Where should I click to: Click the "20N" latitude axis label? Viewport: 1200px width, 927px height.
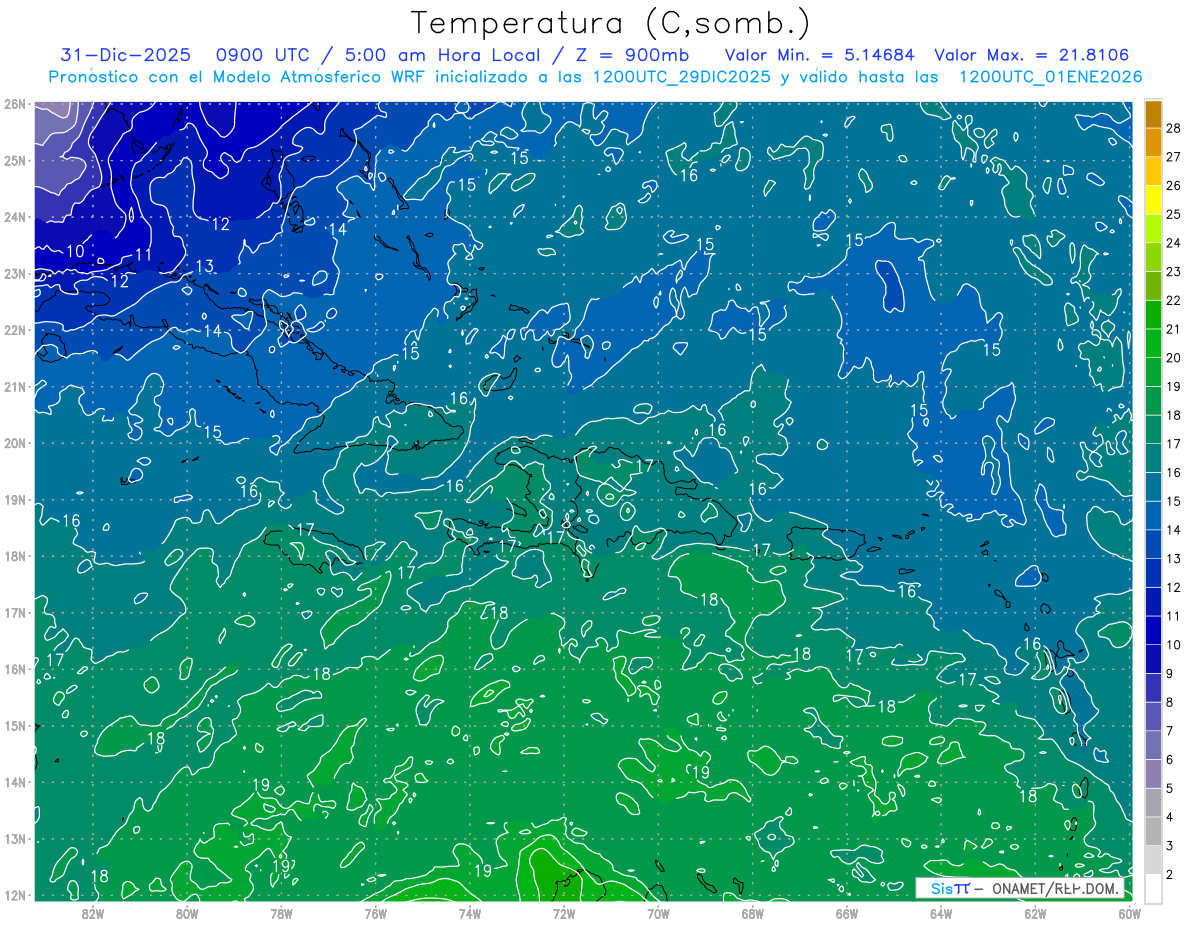14,443
